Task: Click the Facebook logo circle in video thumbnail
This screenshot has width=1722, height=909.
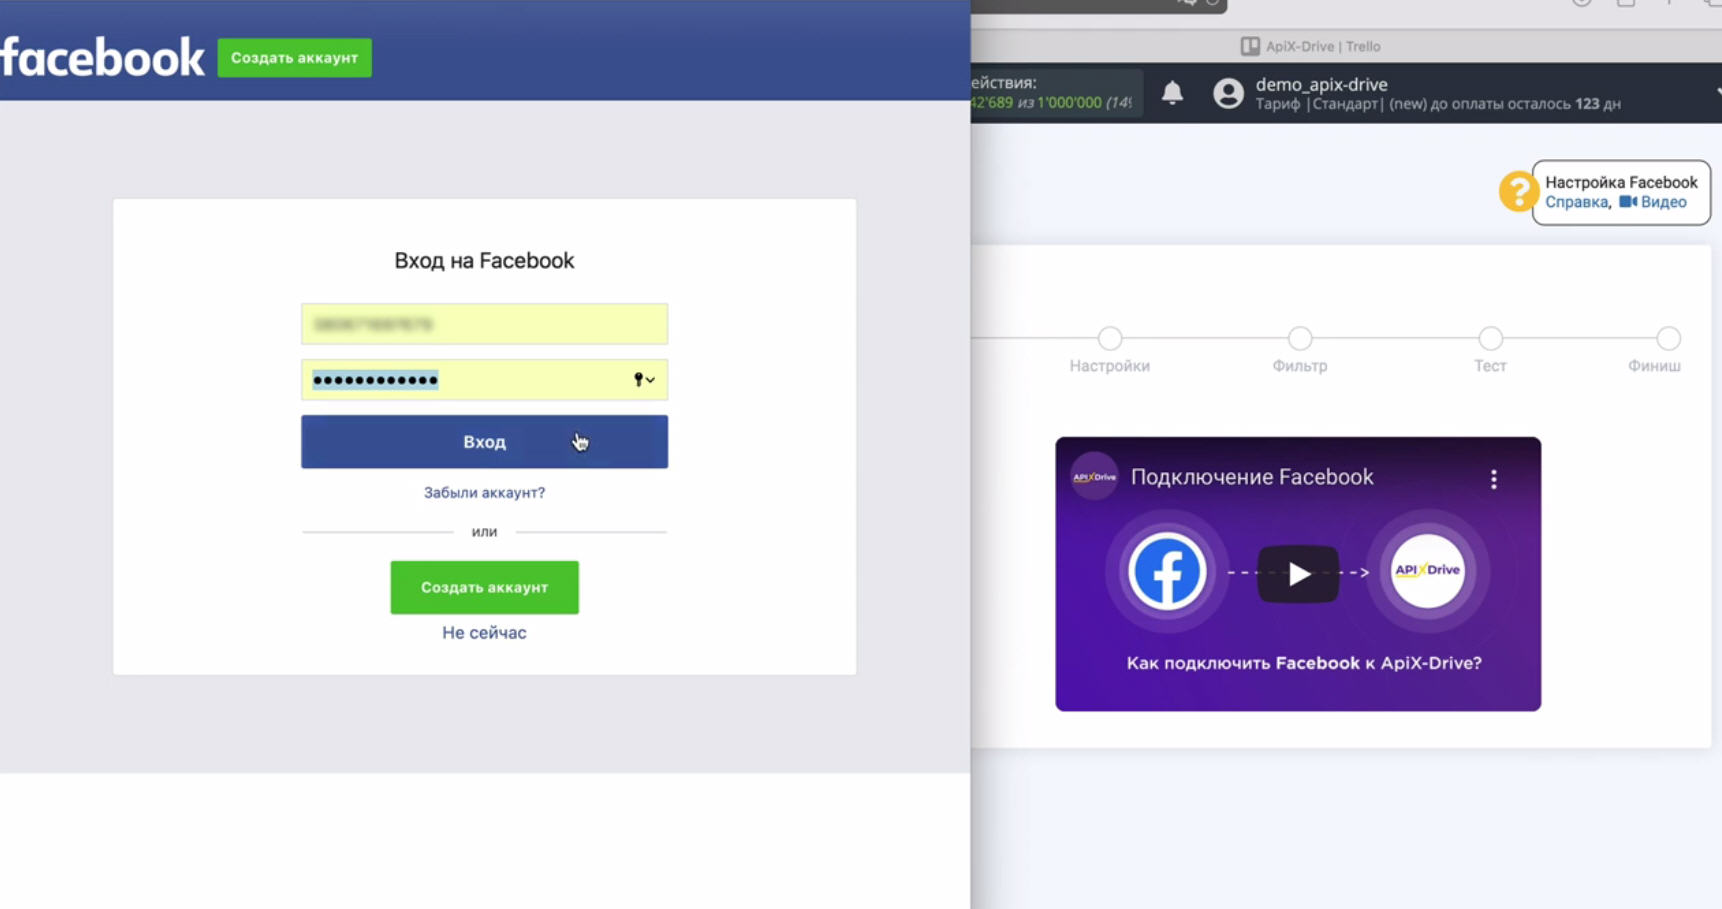Action: (x=1166, y=572)
